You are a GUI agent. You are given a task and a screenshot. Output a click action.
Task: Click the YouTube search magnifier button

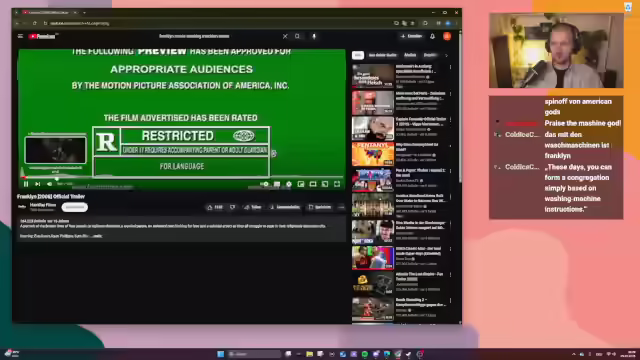coord(298,36)
